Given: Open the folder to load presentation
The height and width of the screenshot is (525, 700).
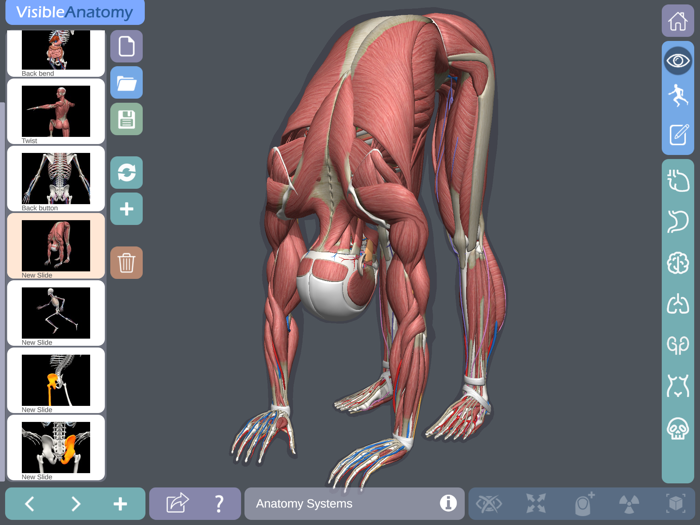Looking at the screenshot, I should tap(126, 83).
